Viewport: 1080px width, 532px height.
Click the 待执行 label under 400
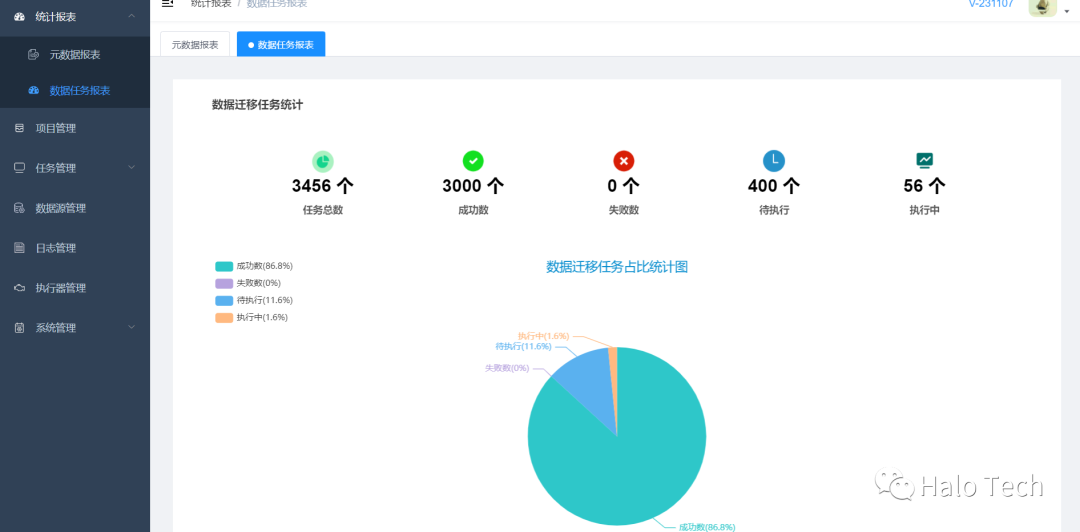click(x=774, y=210)
